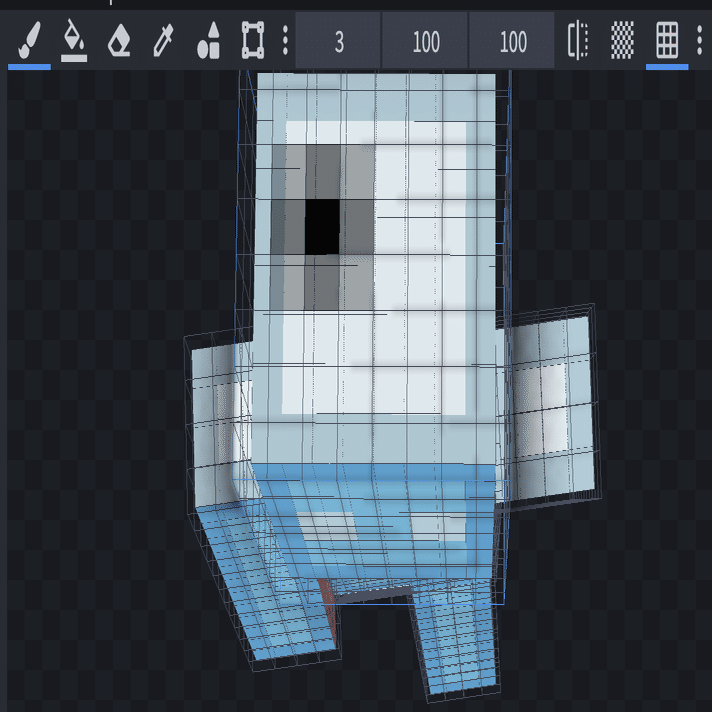Toggle the Painting Grid display
The width and height of the screenshot is (712, 712).
pyautogui.click(x=667, y=41)
